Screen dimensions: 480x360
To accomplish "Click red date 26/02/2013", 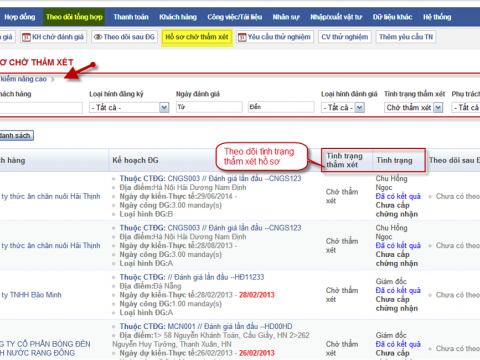I will [257, 353].
